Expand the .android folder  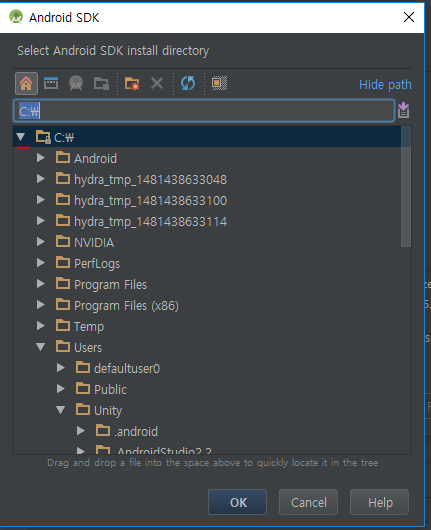(81, 430)
